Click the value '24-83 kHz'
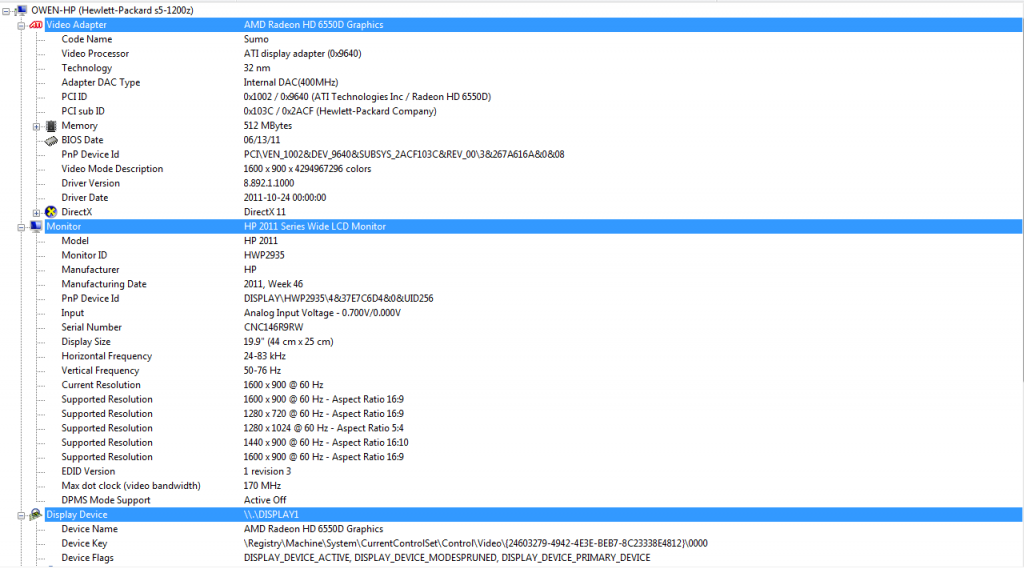 [264, 356]
